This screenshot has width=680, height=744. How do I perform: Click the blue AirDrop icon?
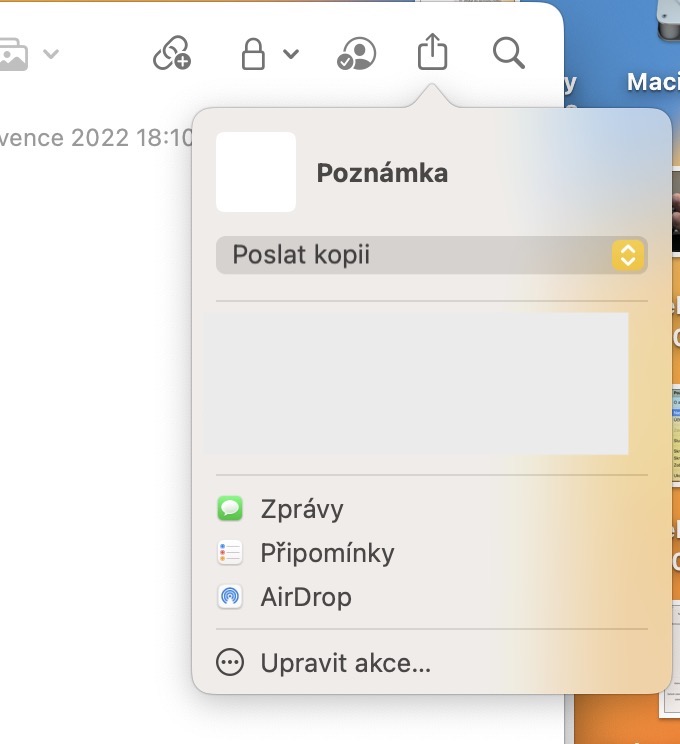(230, 597)
